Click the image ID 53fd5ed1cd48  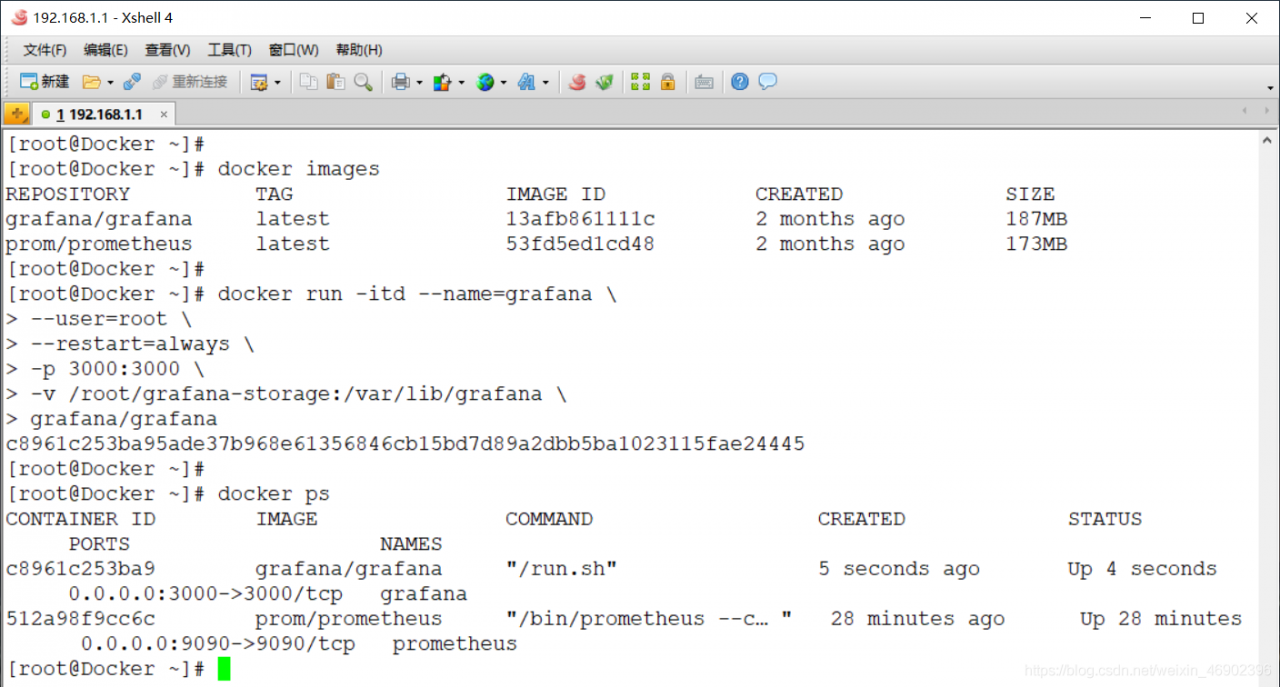click(580, 244)
